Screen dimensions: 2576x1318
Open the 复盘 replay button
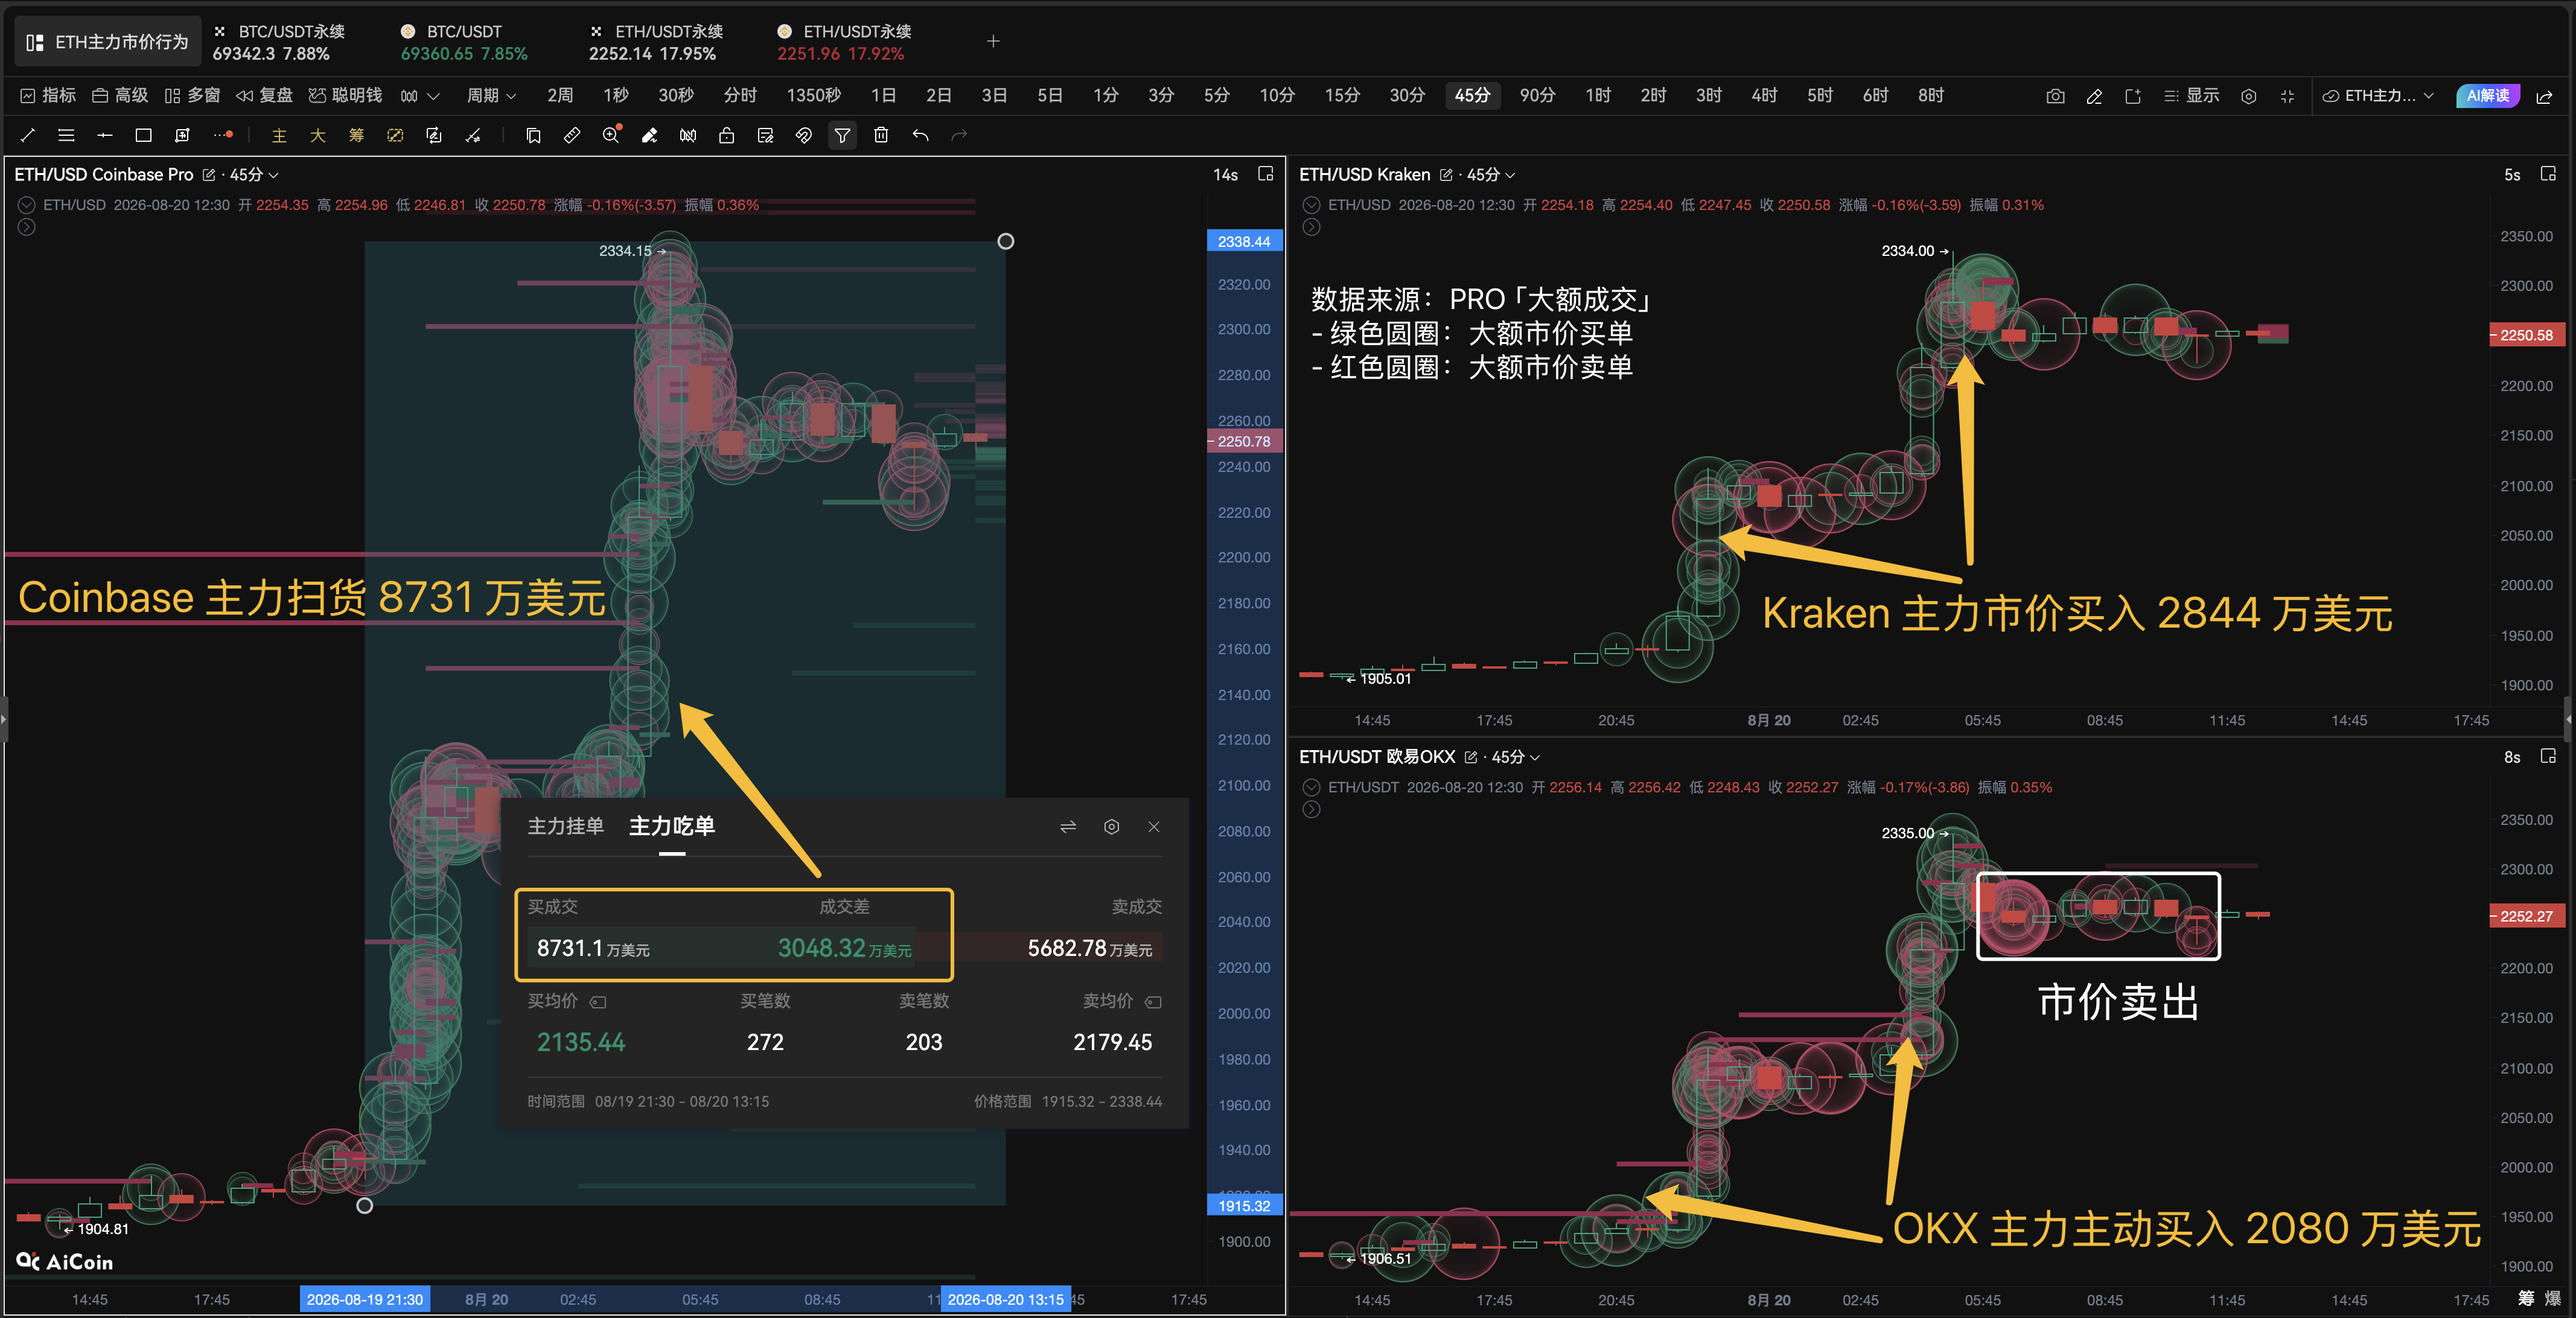(x=265, y=96)
